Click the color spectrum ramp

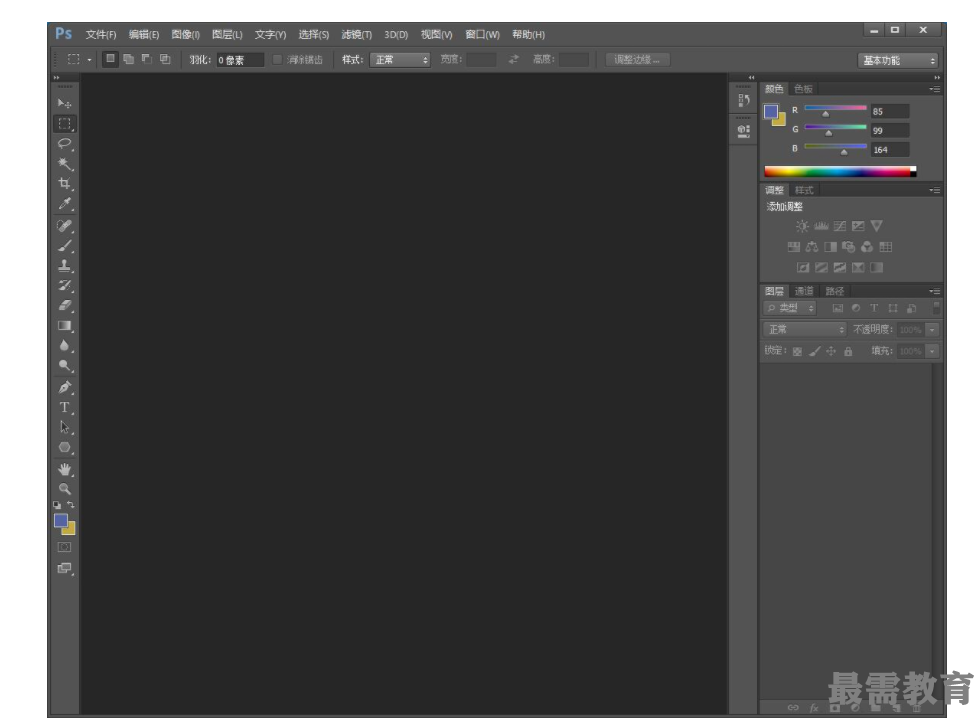840,171
